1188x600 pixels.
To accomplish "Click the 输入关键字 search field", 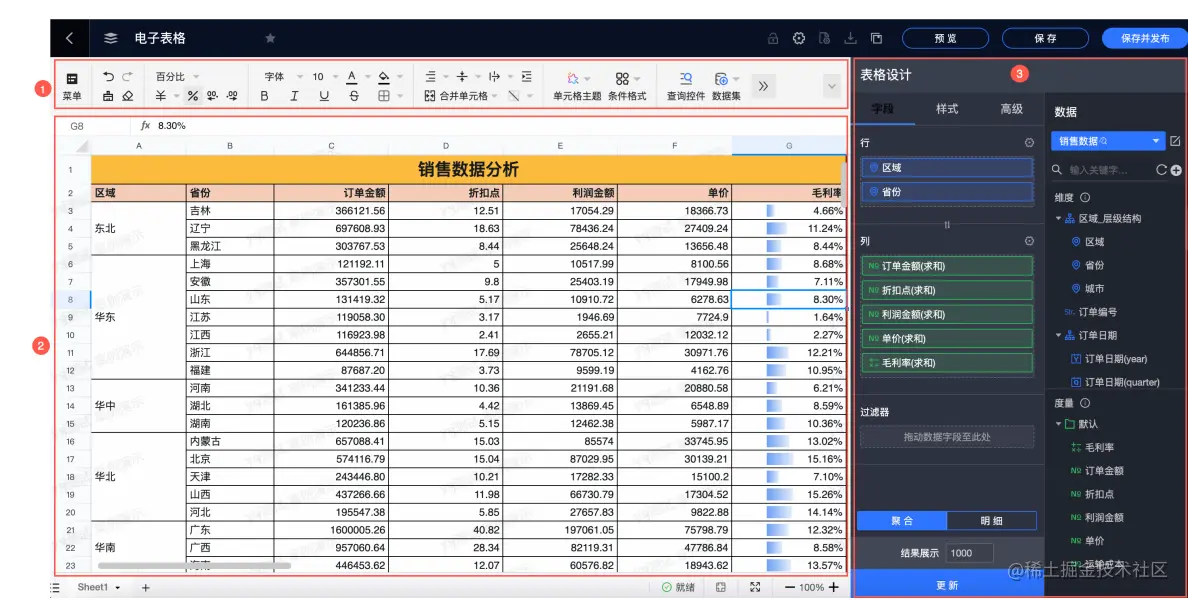I will coord(1101,170).
